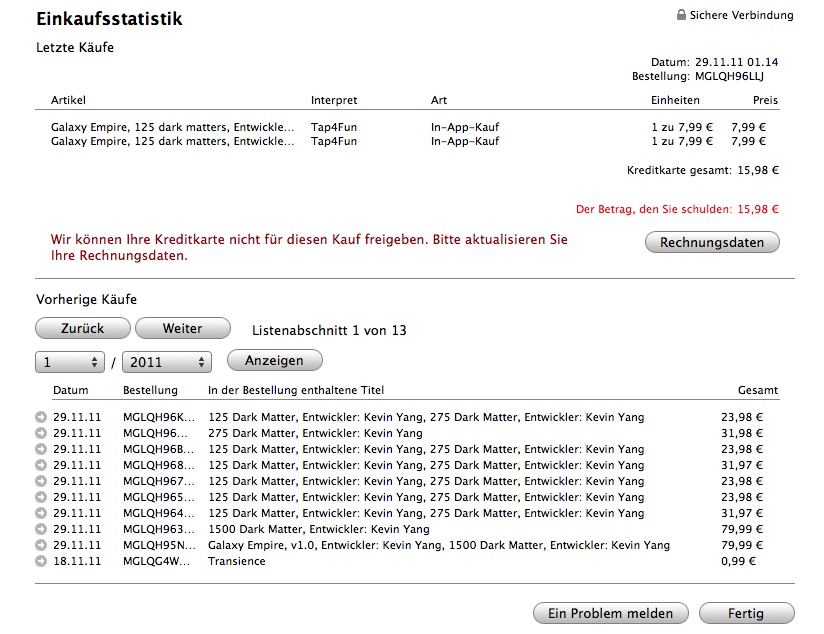Click arrow beside the 31,98 € 275 Dark Matter order

(41, 433)
